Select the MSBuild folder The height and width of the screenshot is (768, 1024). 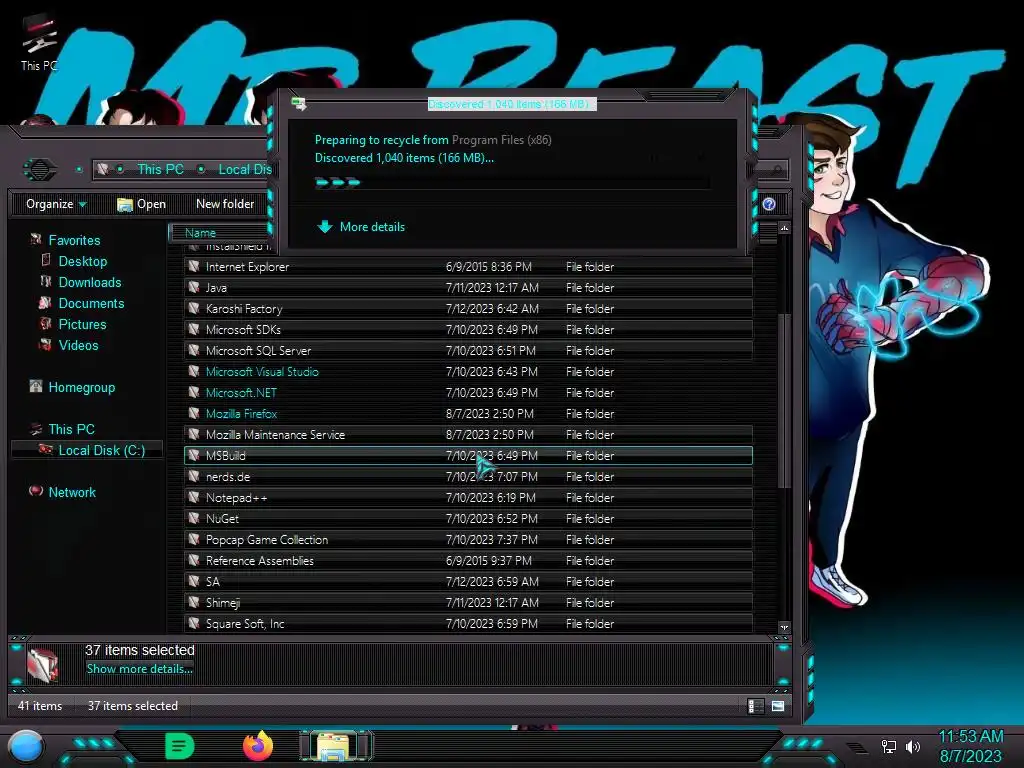(x=468, y=455)
